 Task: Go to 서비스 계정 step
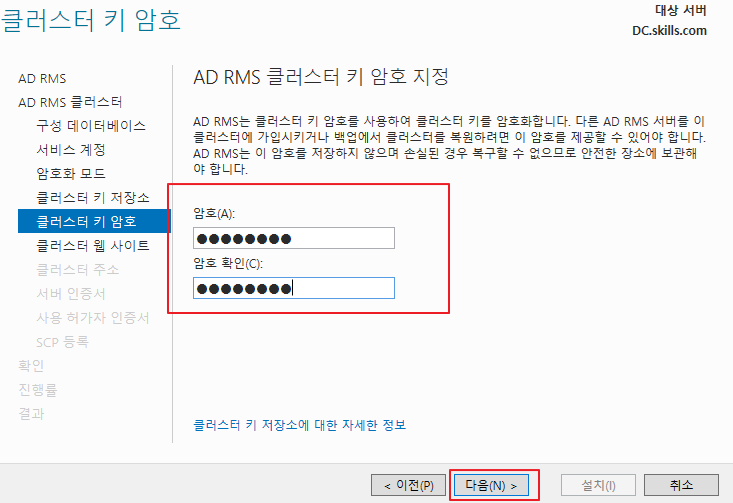pyautogui.click(x=71, y=150)
